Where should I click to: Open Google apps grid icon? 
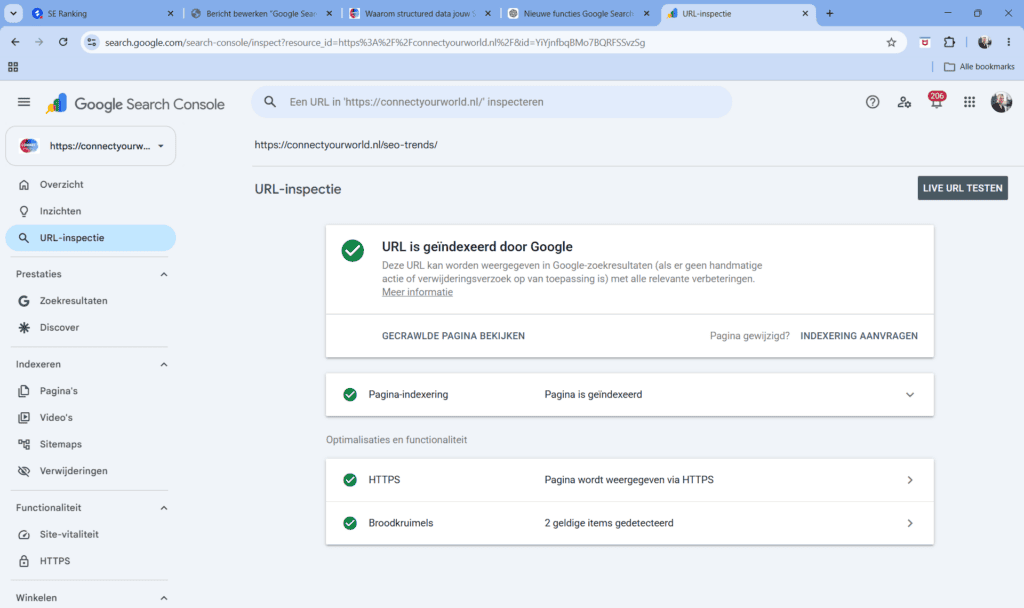pyautogui.click(x=969, y=102)
